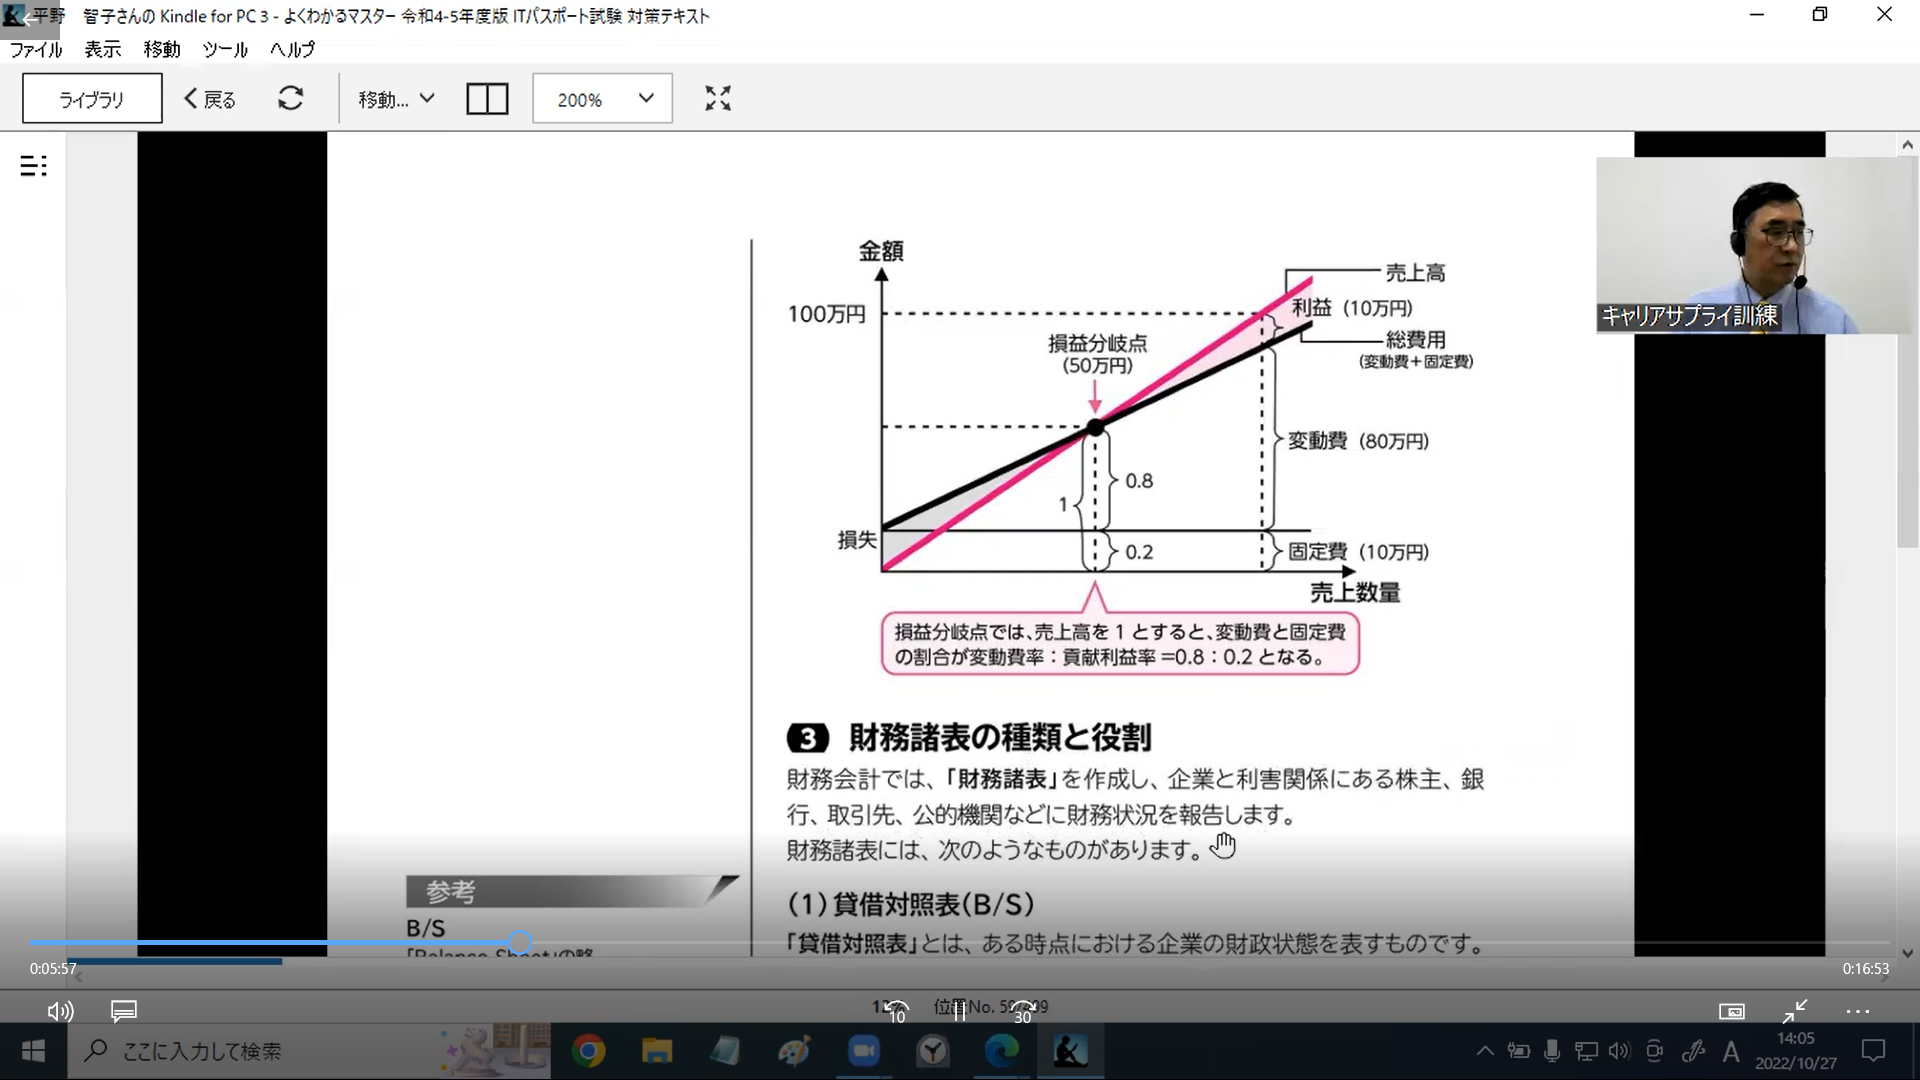The height and width of the screenshot is (1080, 1920).
Task: Open the ファイル menu
Action: click(x=36, y=49)
